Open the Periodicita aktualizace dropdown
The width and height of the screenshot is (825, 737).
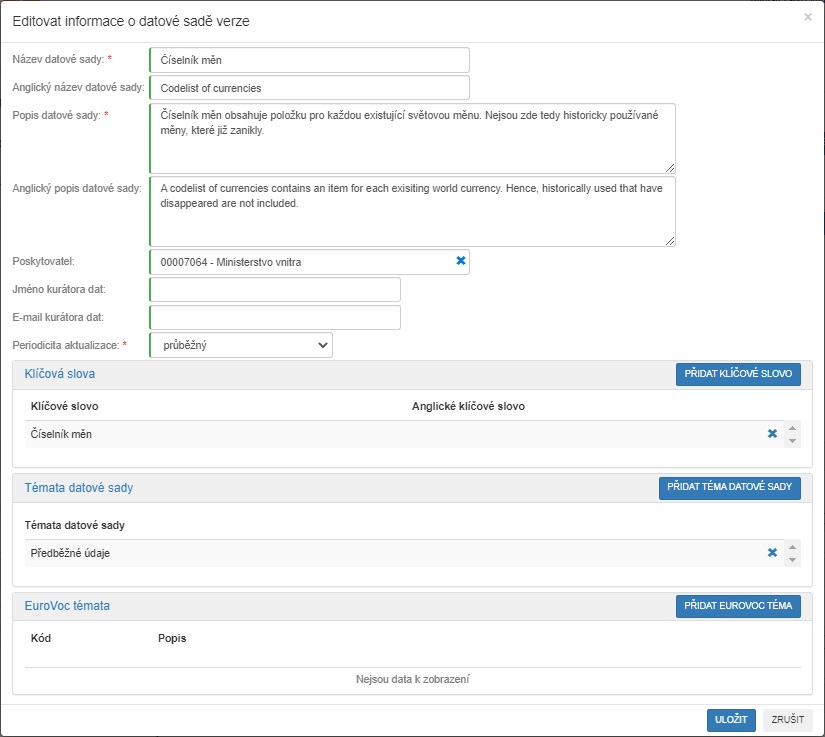click(x=241, y=345)
